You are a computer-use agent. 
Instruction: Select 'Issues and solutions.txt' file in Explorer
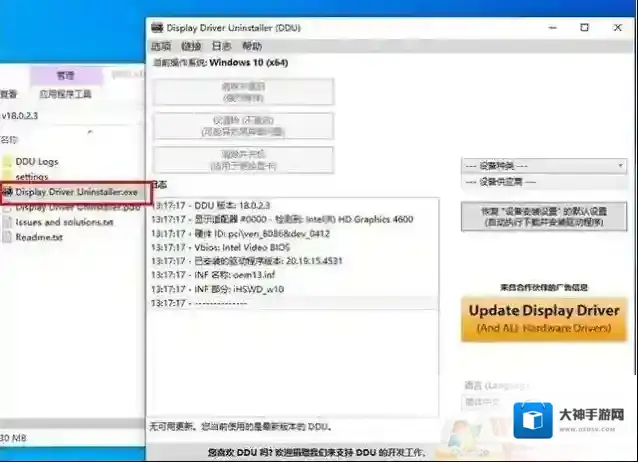click(x=64, y=222)
